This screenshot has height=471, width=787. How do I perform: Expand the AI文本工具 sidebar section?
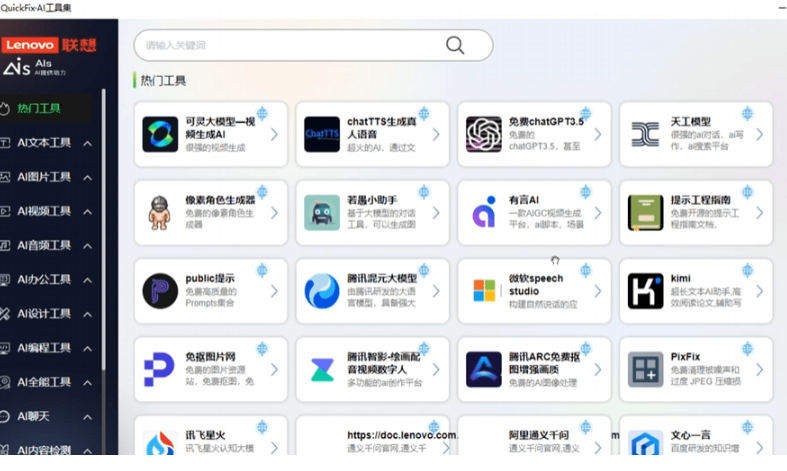coord(88,143)
